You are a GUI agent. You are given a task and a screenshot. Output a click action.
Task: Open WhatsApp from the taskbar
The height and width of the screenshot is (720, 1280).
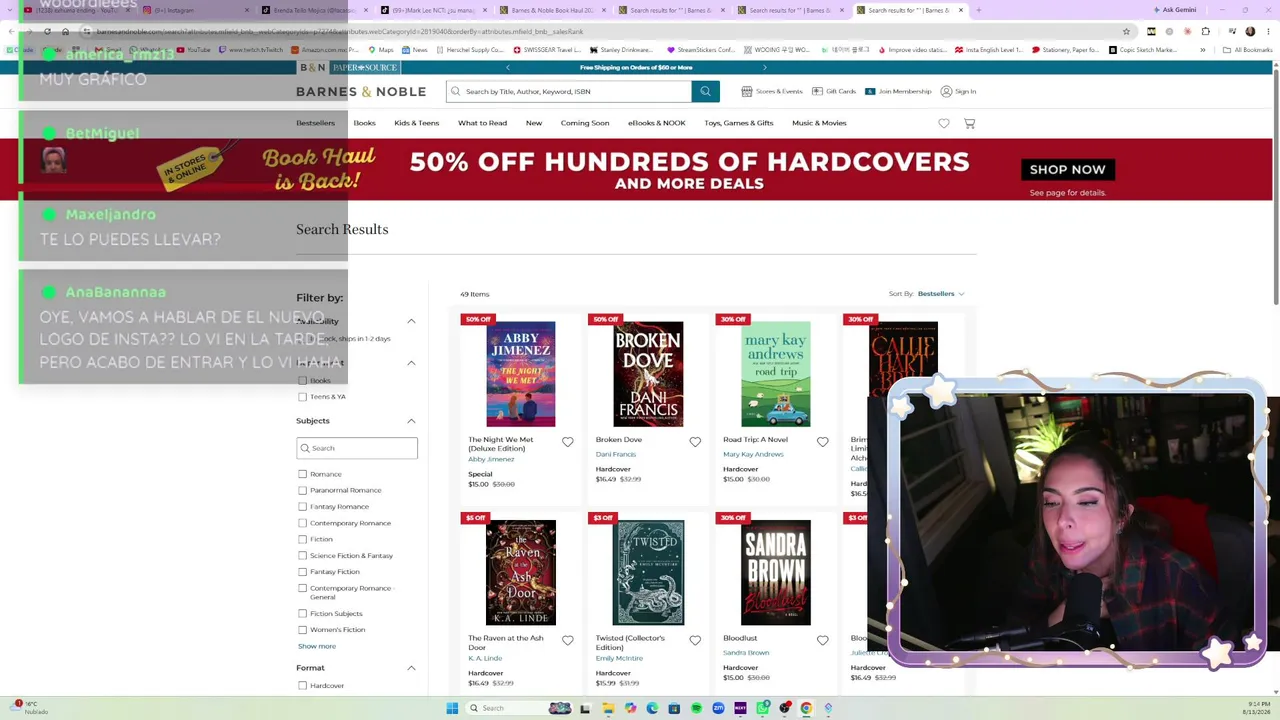pos(763,708)
